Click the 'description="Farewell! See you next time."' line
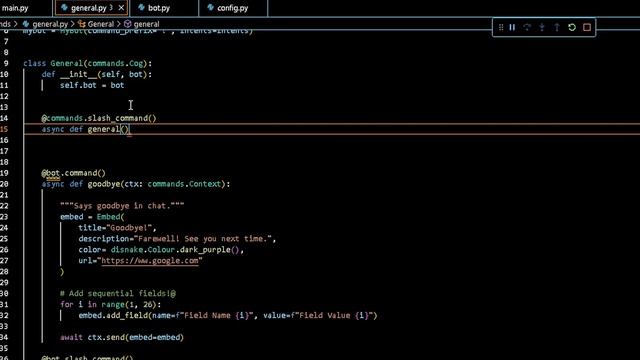640x360 pixels. (177, 239)
